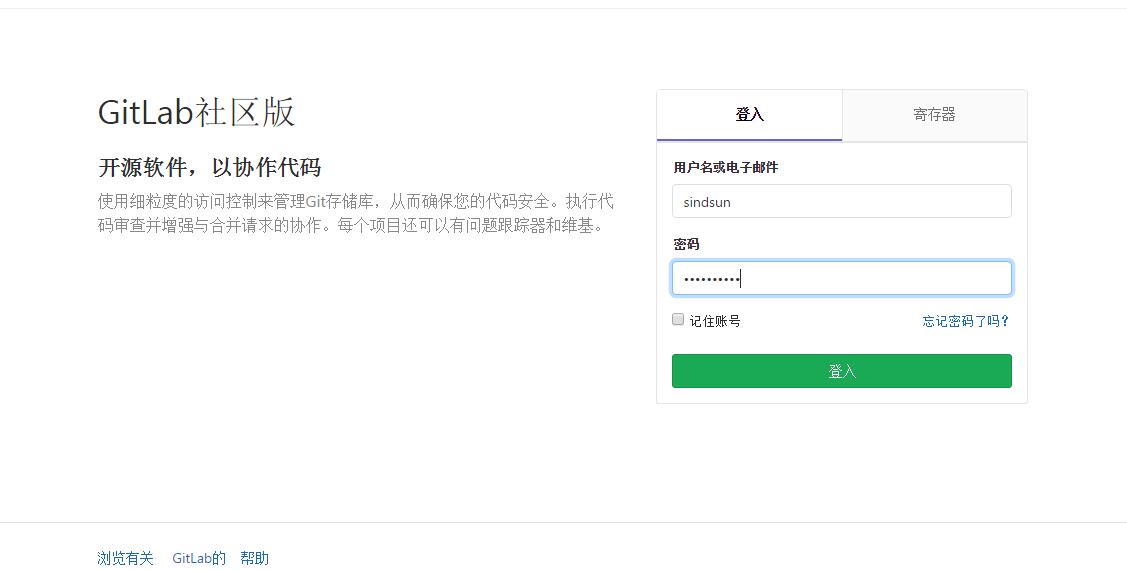Open the 帮助 footer link
Viewport: 1127px width, 570px height.
click(254, 558)
